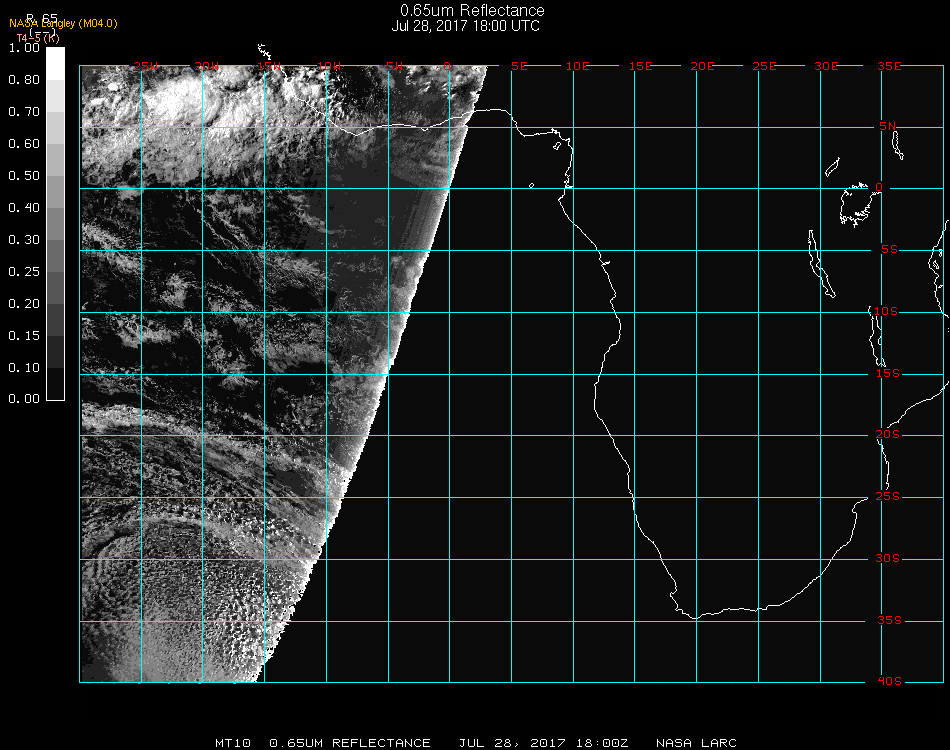This screenshot has width=950, height=750.
Task: Click the "30E" longitude label
Action: tap(827, 66)
